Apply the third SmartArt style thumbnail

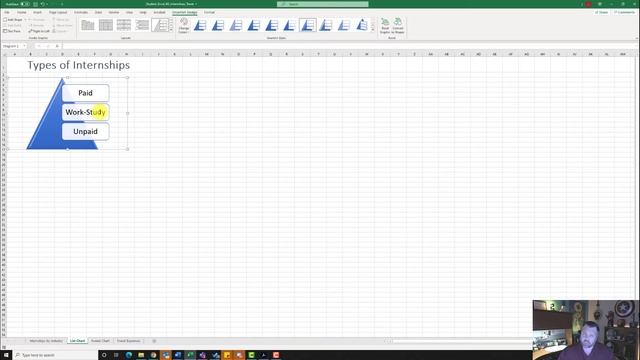236,25
